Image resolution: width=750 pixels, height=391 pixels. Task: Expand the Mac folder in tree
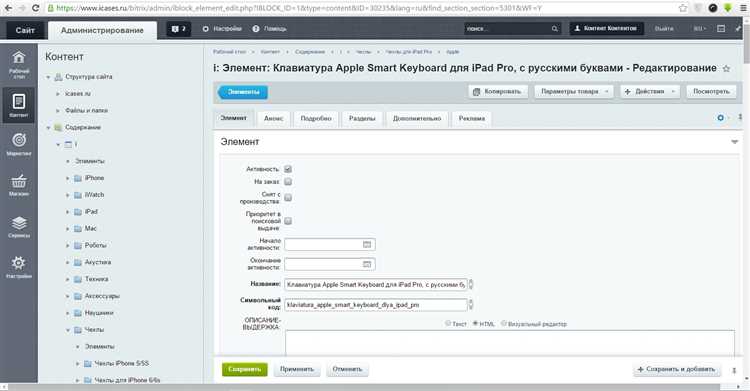click(x=67, y=229)
